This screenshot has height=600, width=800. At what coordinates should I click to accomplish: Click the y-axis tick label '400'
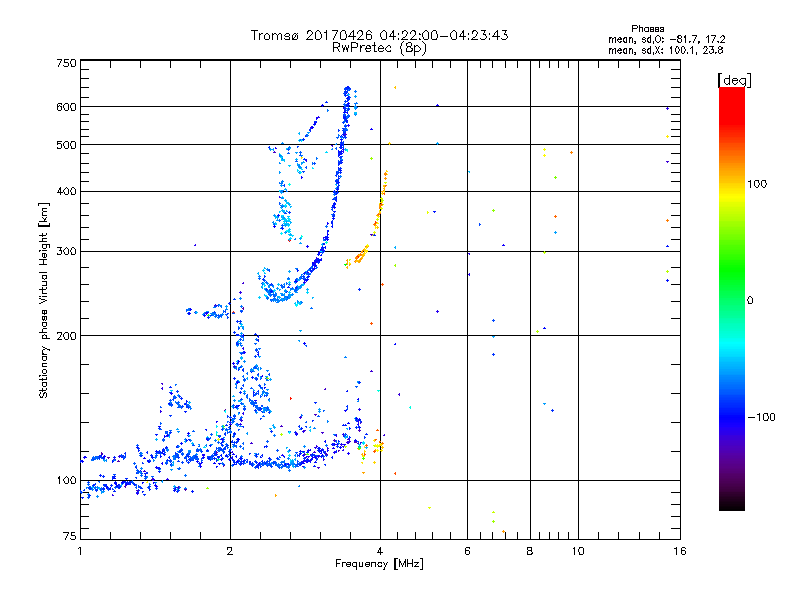pos(66,191)
